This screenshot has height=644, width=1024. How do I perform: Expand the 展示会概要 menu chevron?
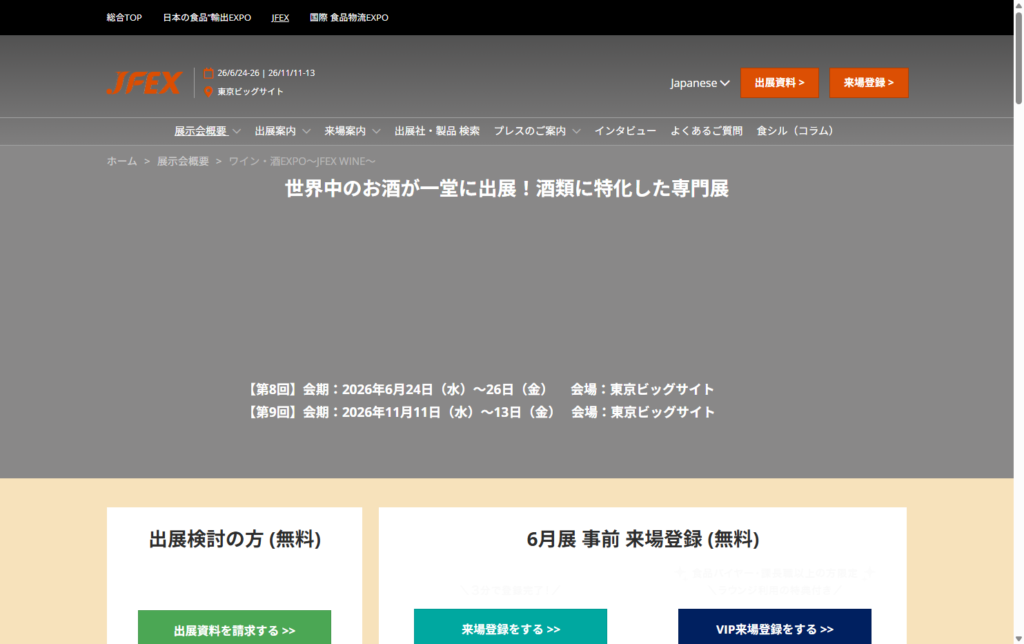coord(236,131)
